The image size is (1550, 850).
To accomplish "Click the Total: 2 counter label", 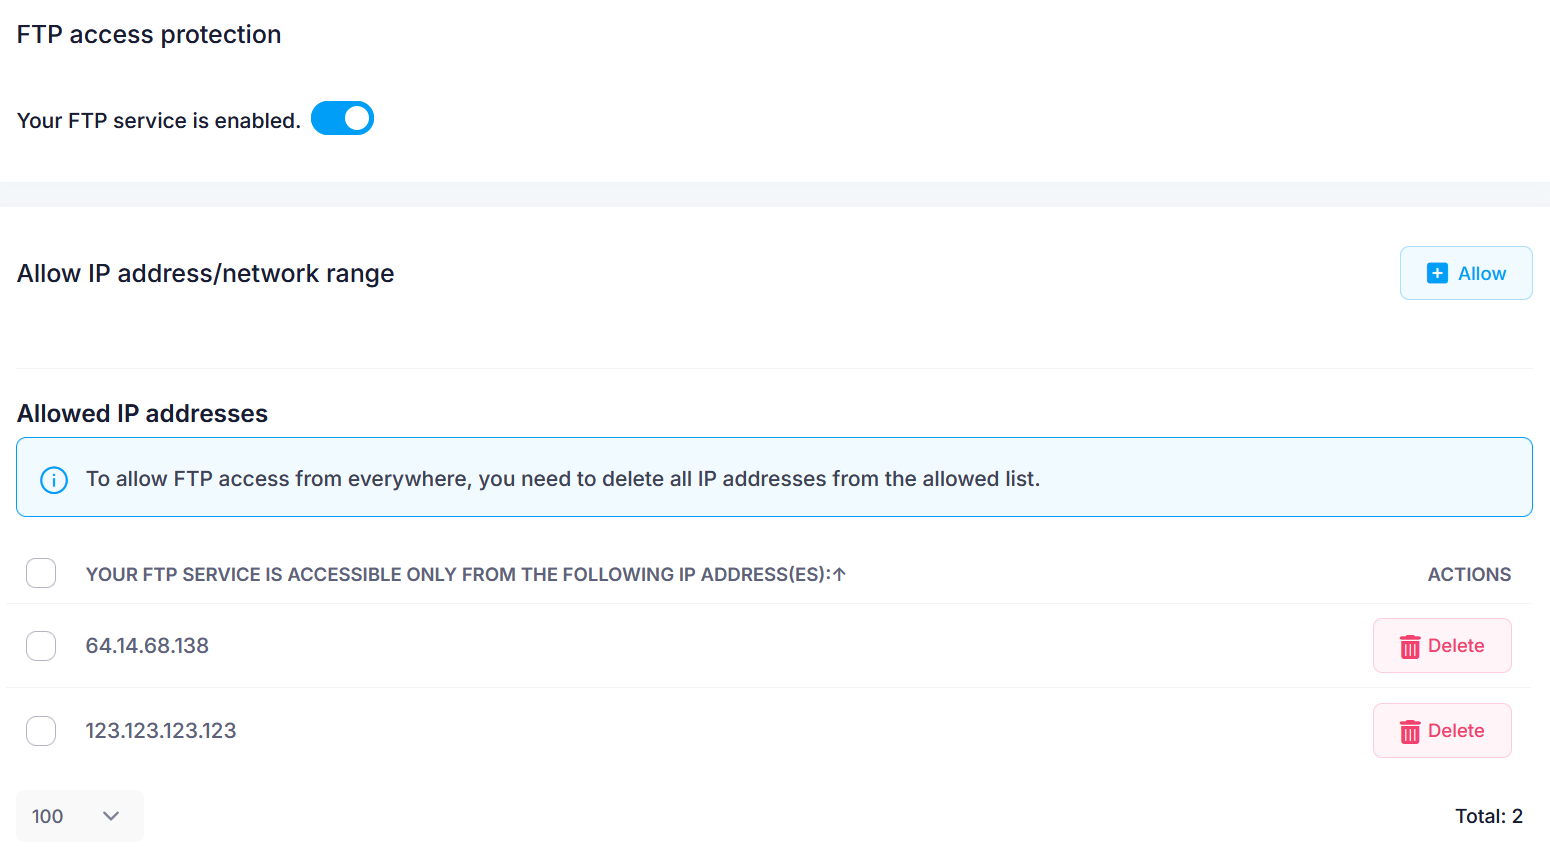I will click(1489, 816).
